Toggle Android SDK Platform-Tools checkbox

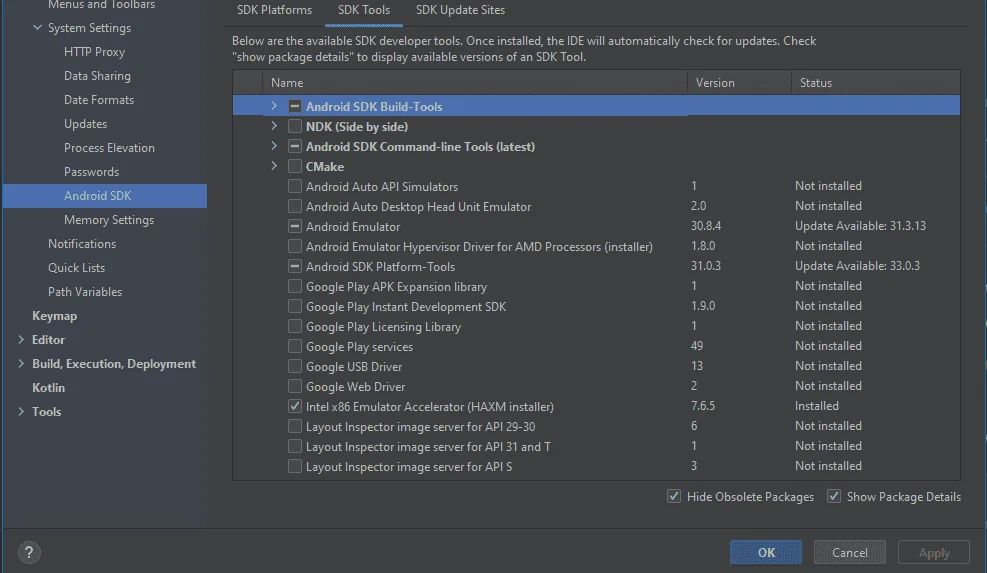tap(295, 266)
